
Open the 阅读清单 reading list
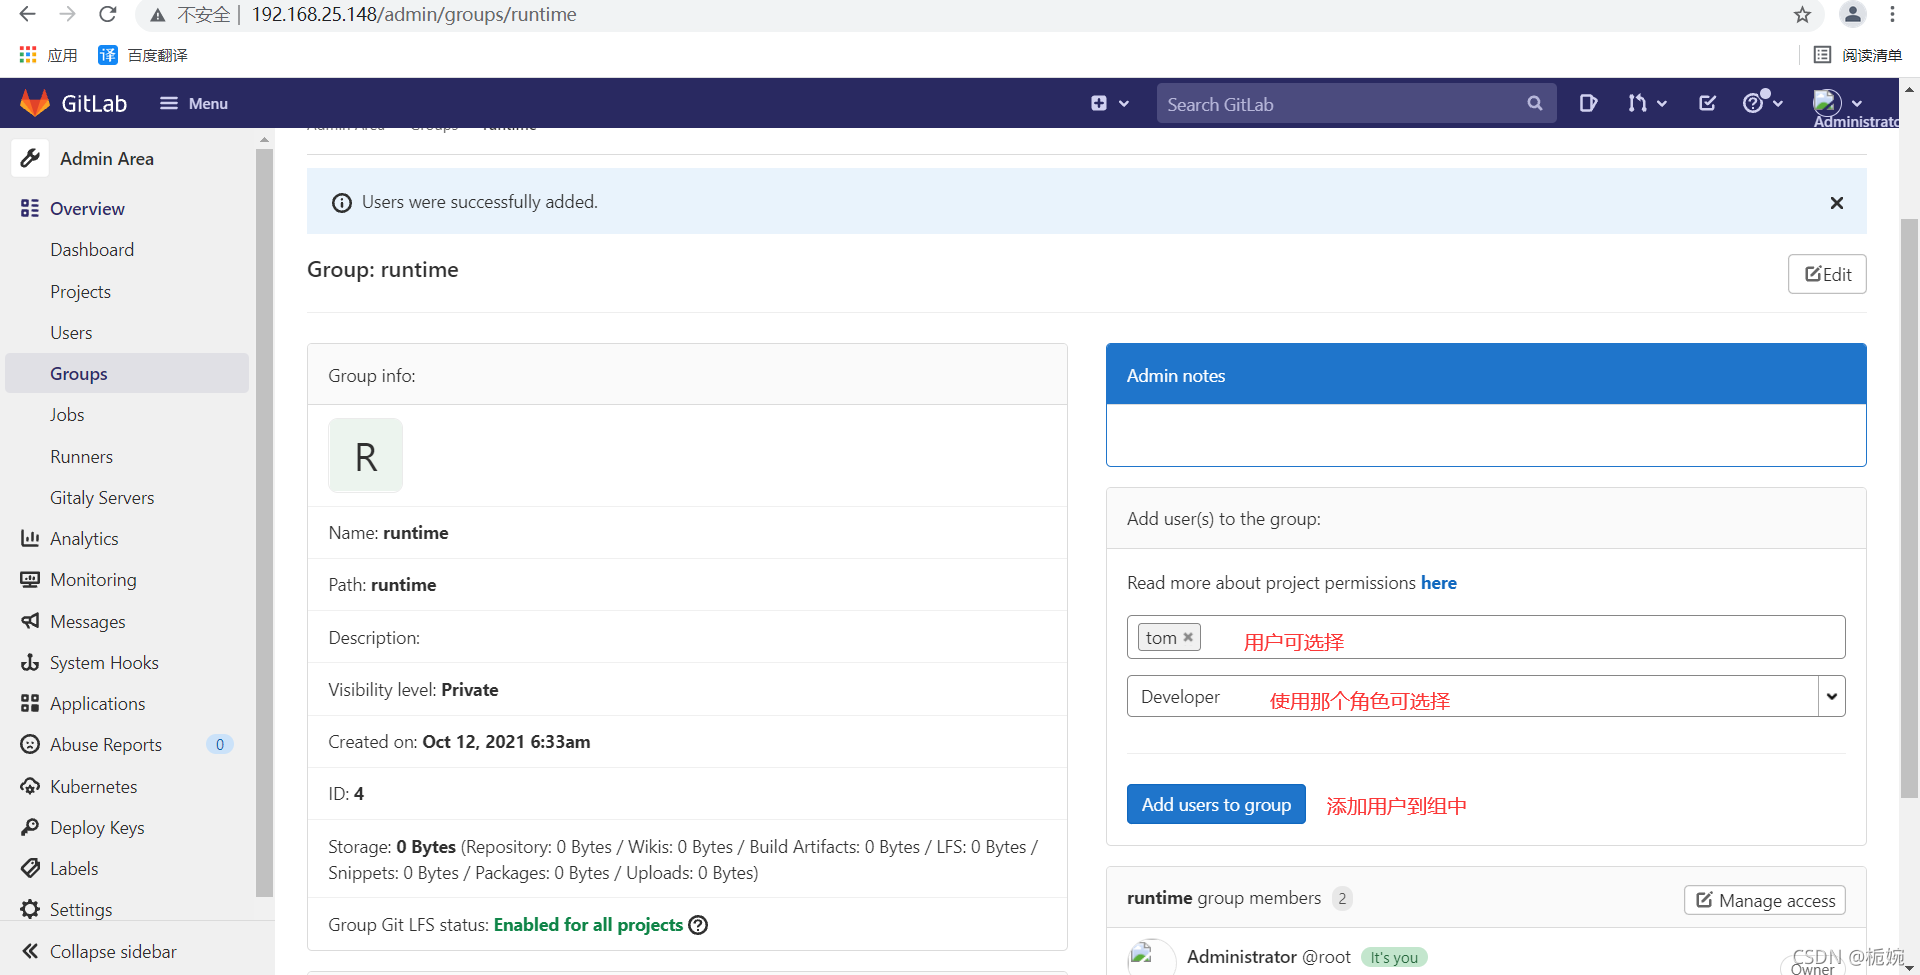(x=1858, y=55)
